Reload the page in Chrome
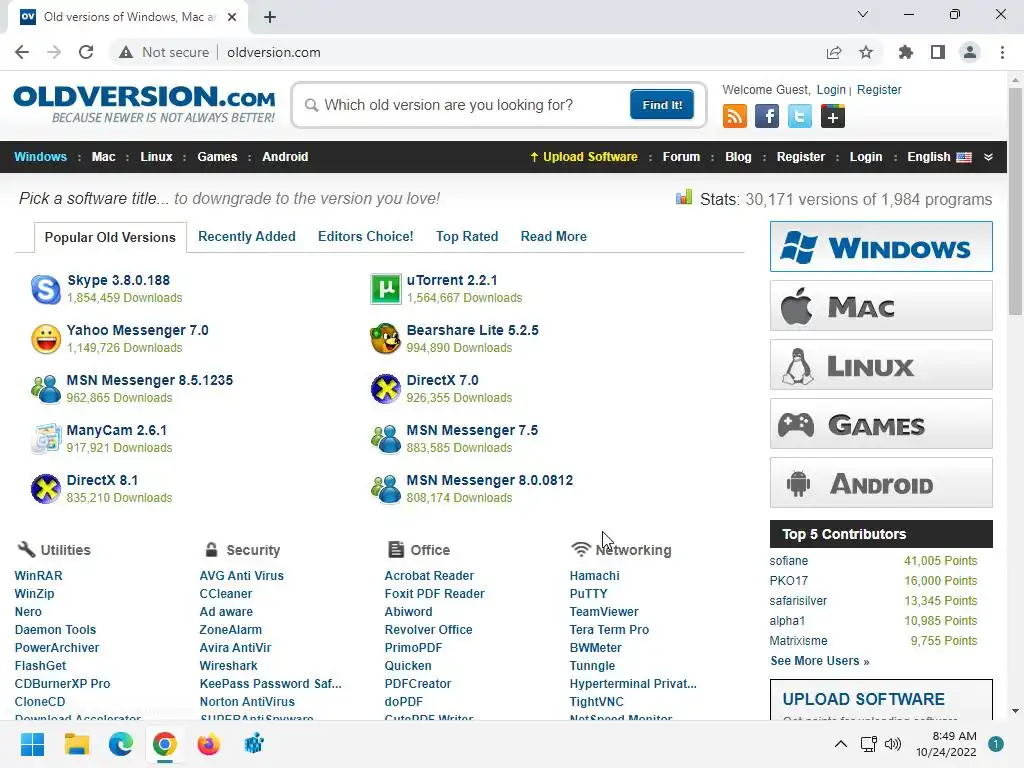 [x=86, y=52]
